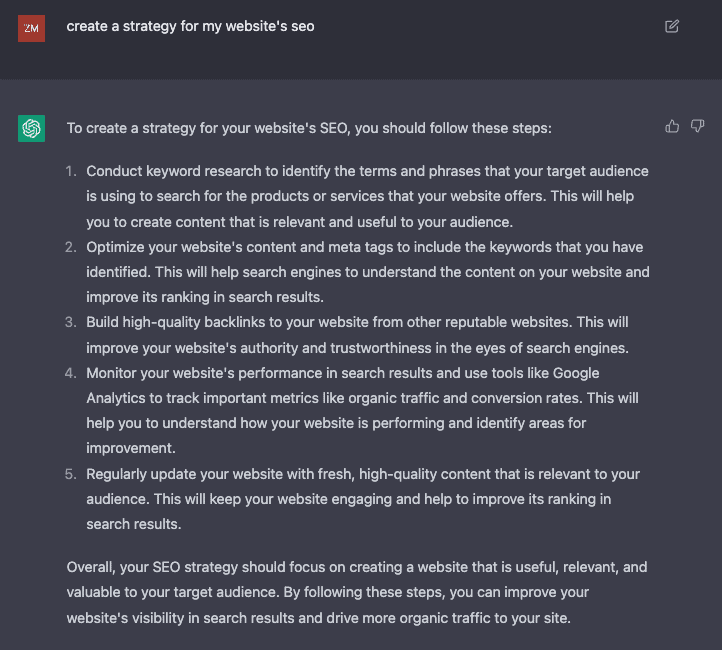Select list number 2 marker
This screenshot has width=722, height=650.
point(71,247)
